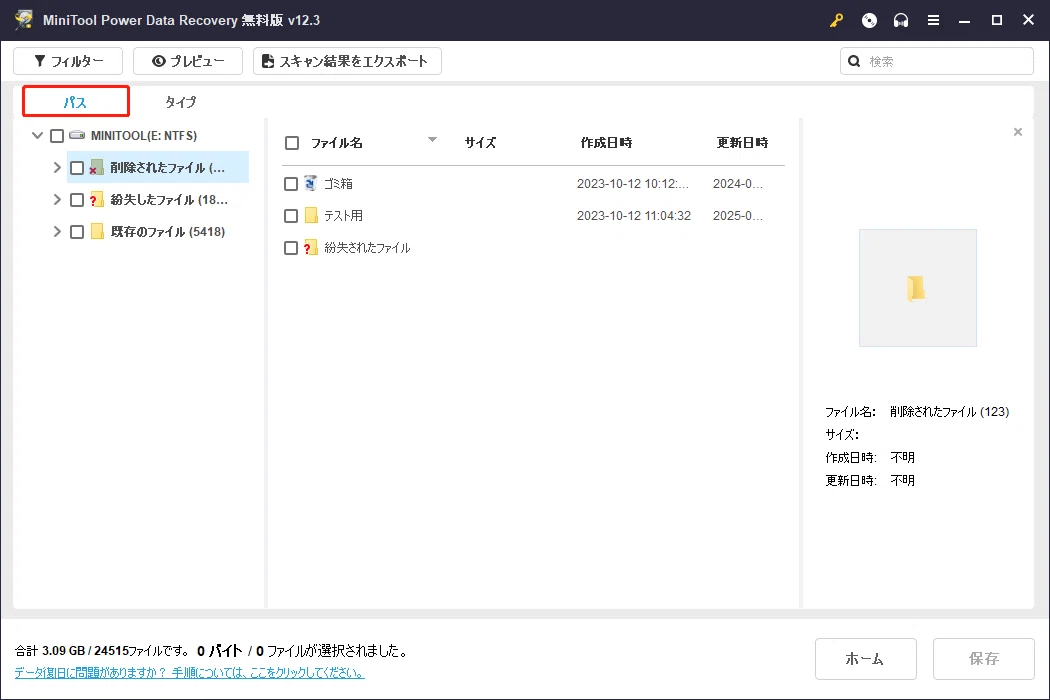Viewport: 1050px width, 700px height.
Task: Select the 既存のファイル (5418) tree label
Action: point(167,232)
